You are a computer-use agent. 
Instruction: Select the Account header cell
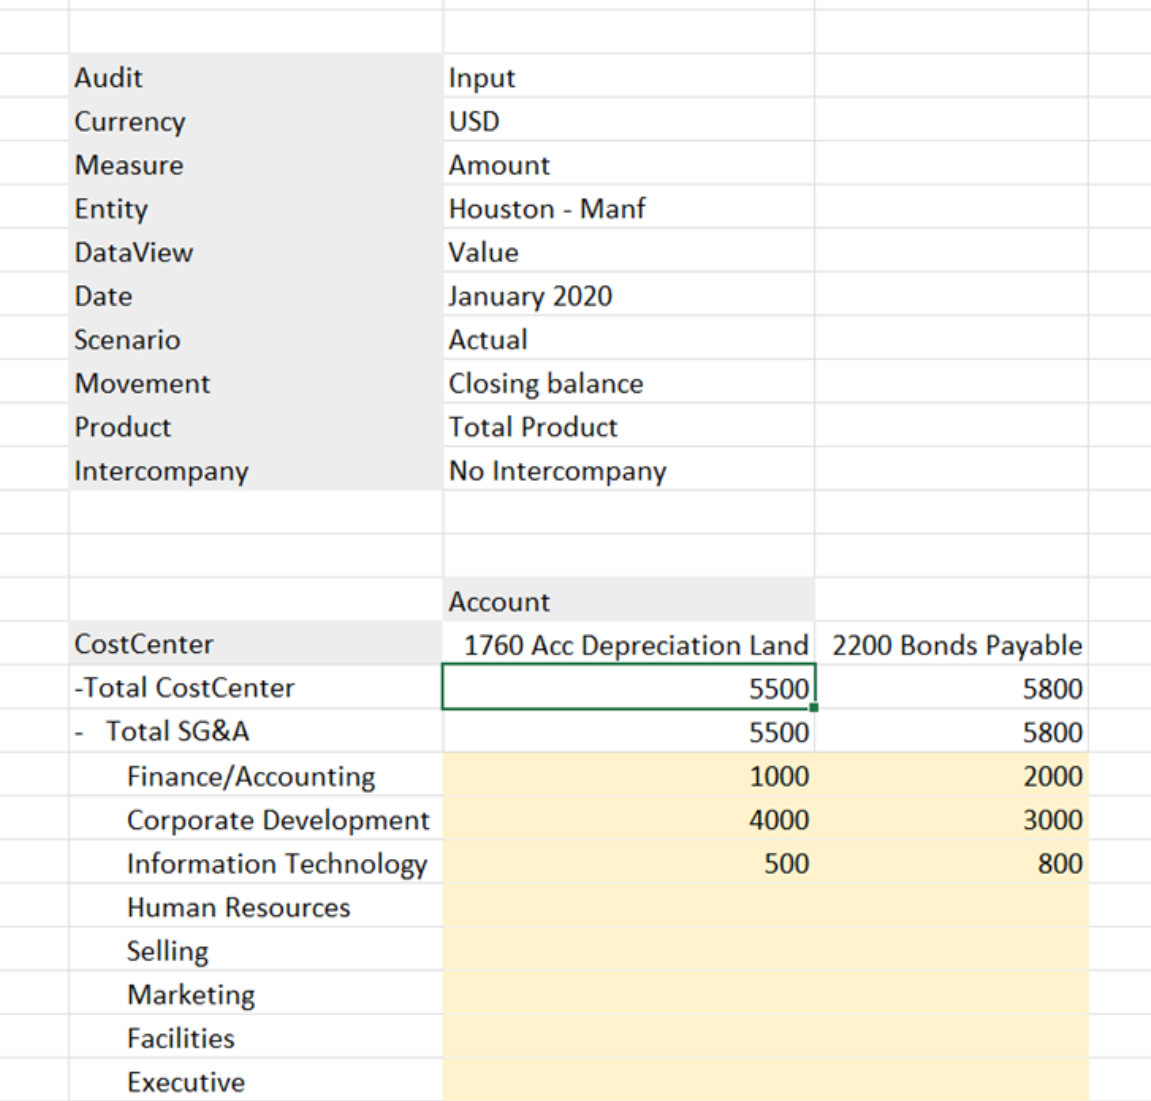[x=628, y=600]
